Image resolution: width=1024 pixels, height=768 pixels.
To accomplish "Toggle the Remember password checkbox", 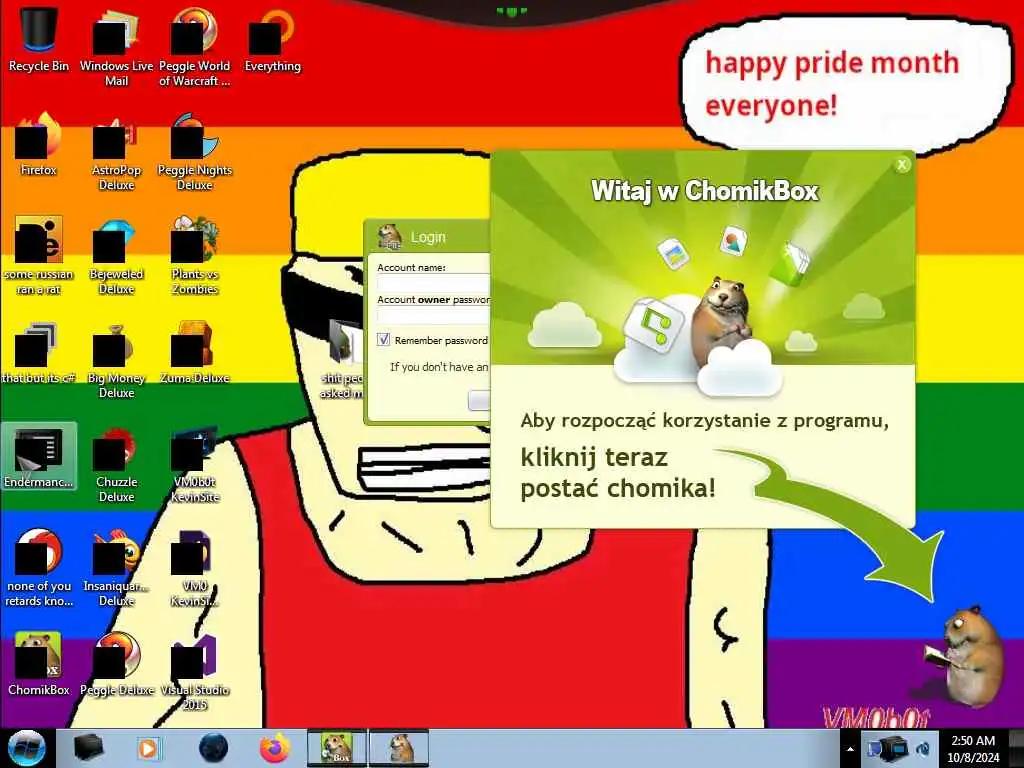I will coord(383,340).
